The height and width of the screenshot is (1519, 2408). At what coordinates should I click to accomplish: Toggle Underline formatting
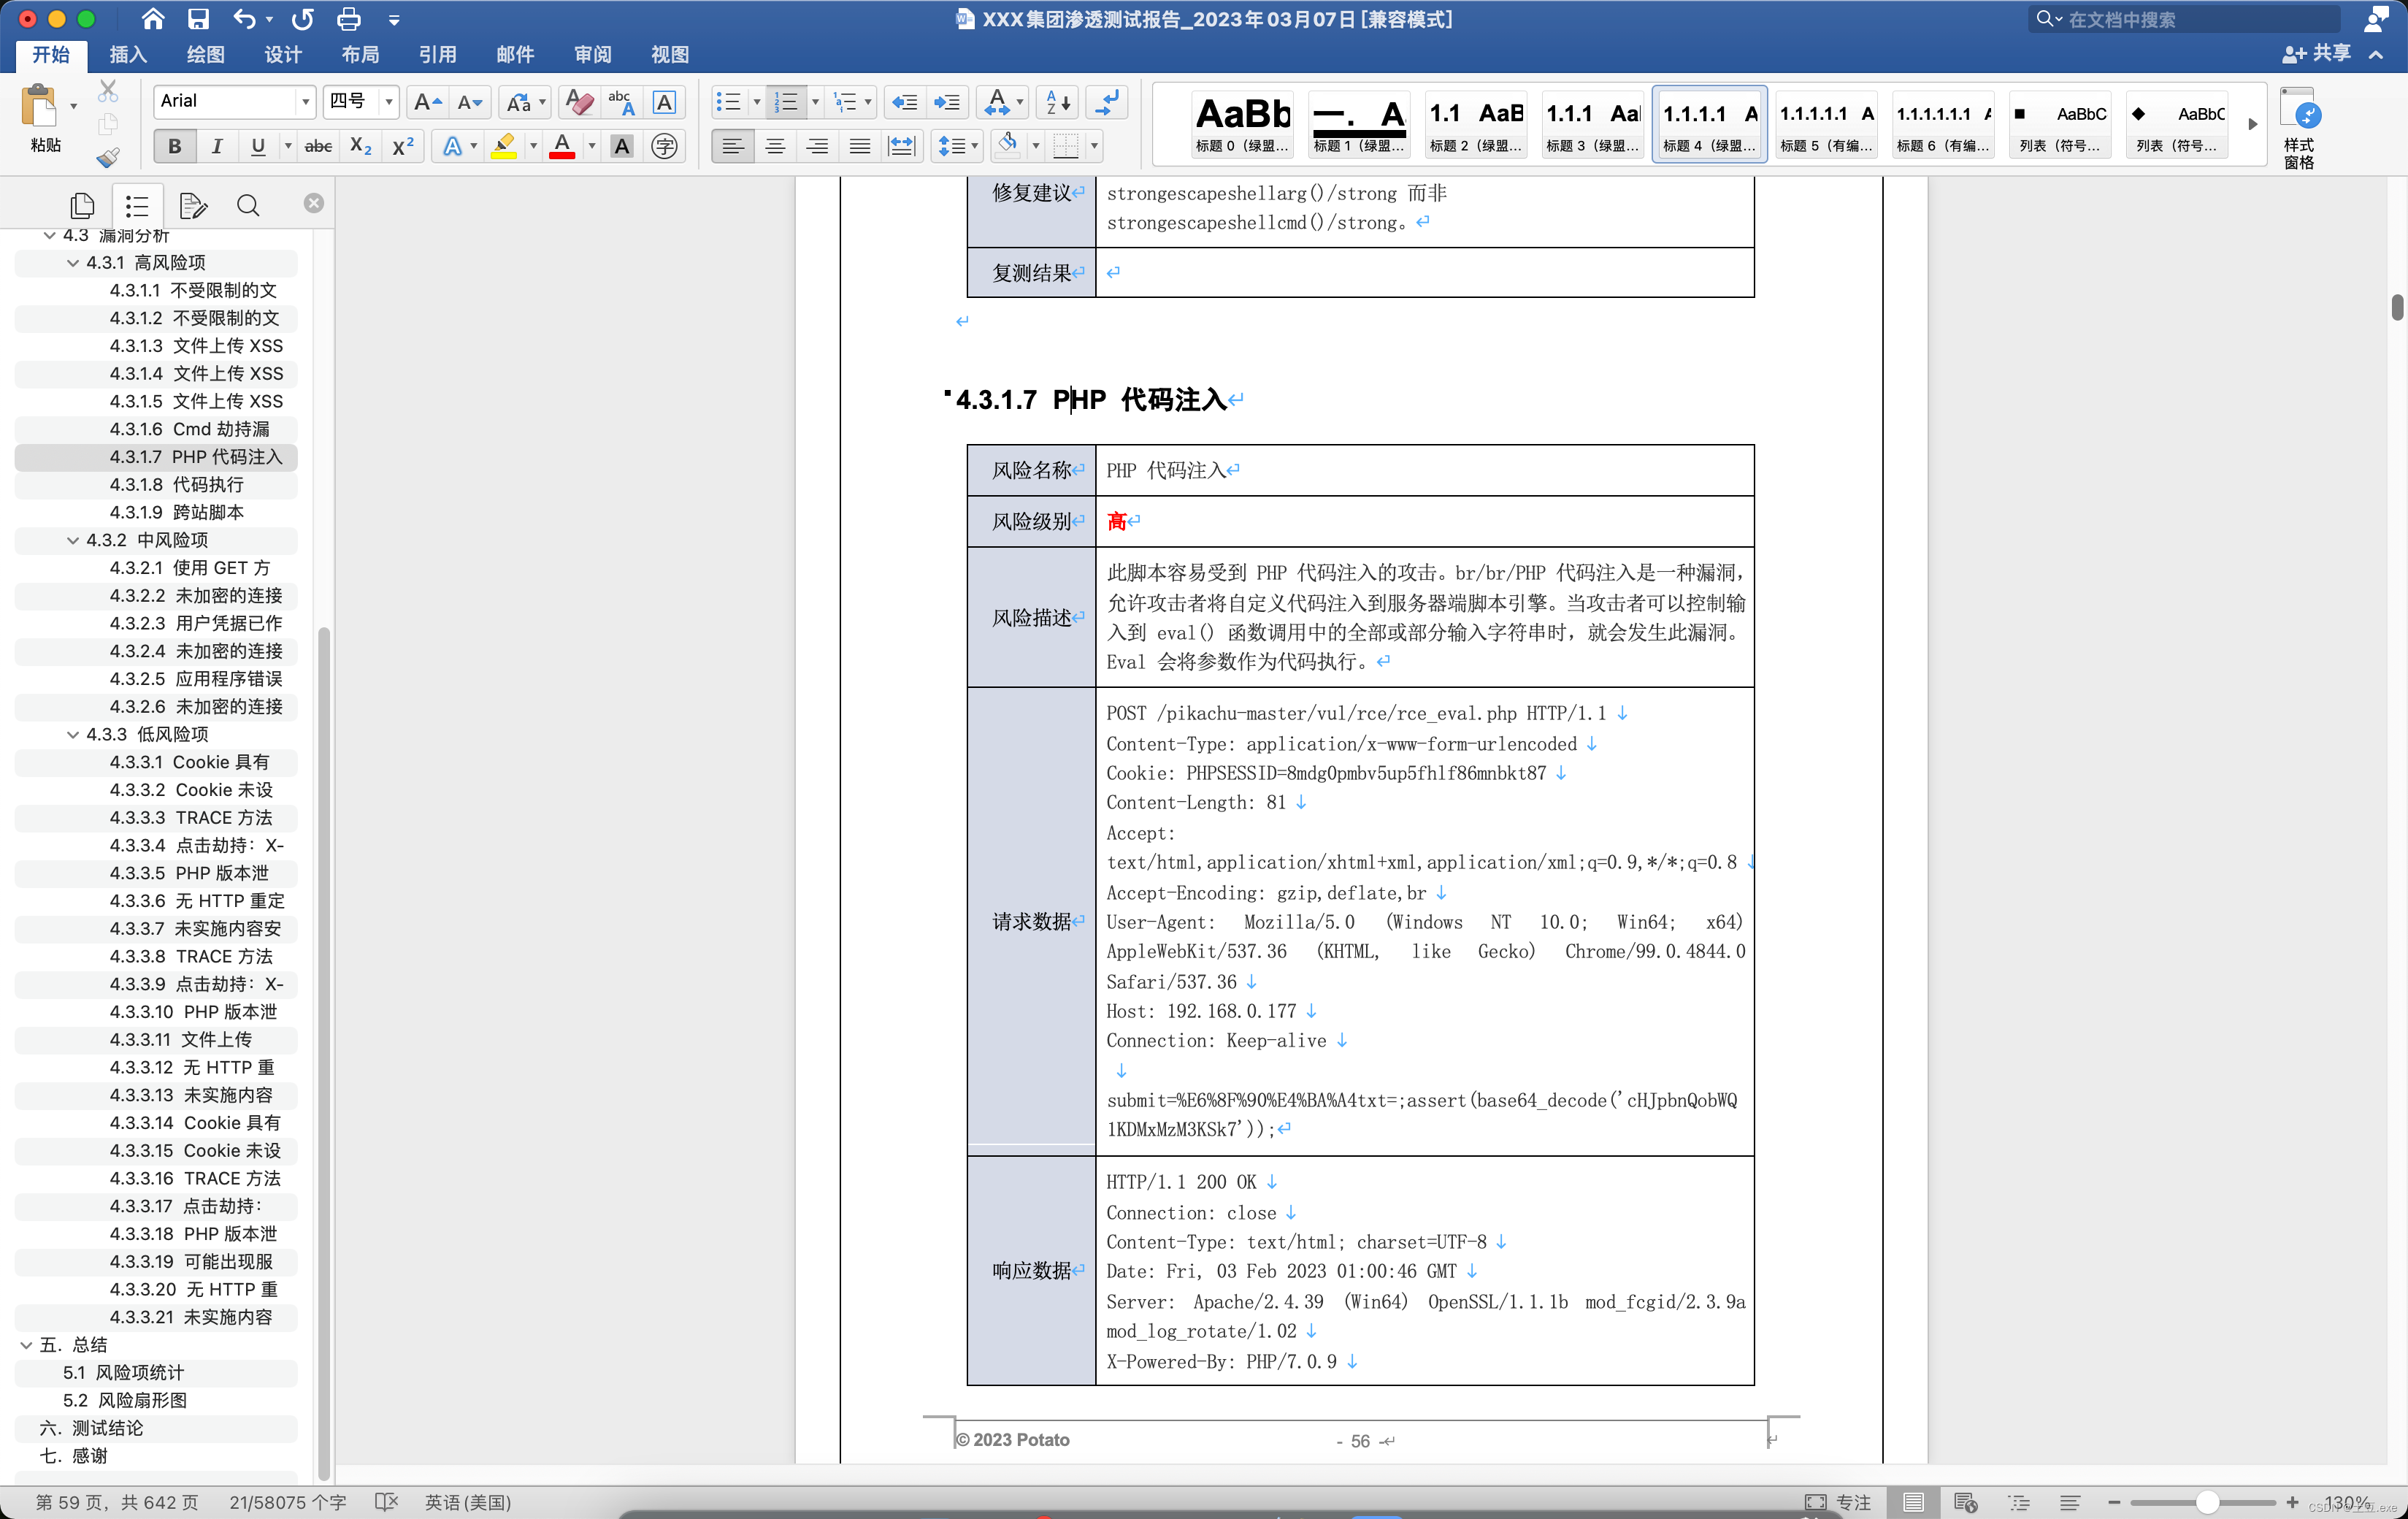tap(258, 146)
